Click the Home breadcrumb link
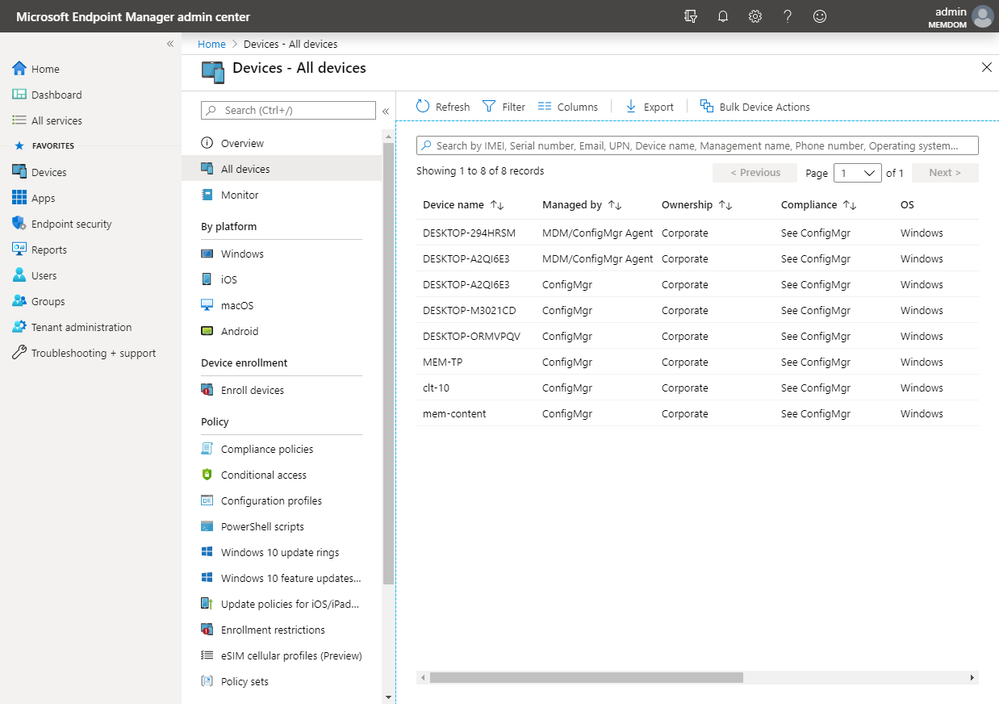Screen dimensions: 999x704 coord(212,44)
